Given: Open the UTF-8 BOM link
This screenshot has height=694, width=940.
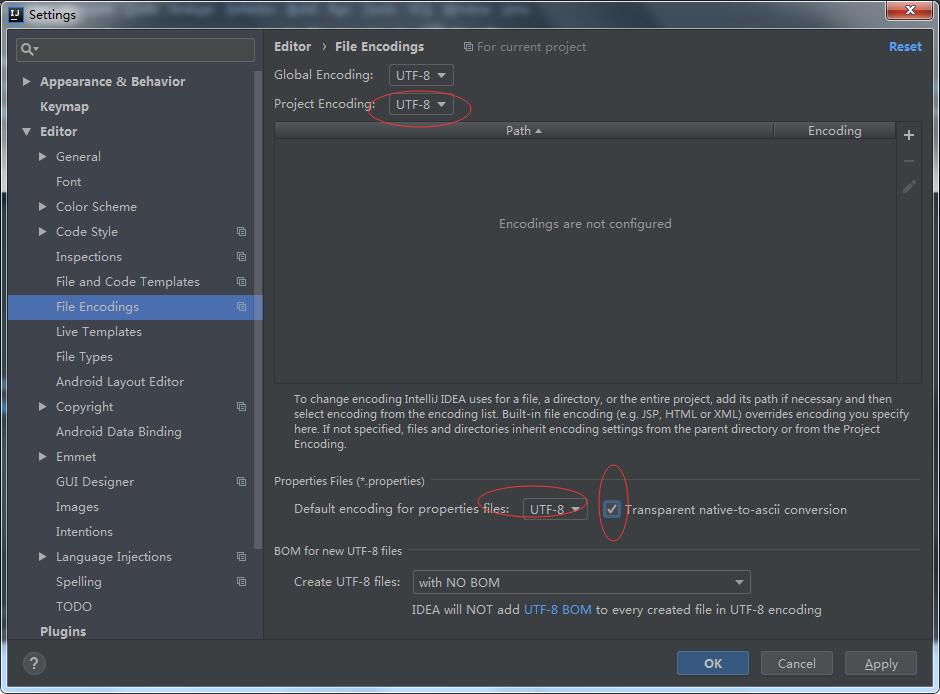Looking at the screenshot, I should point(557,609).
